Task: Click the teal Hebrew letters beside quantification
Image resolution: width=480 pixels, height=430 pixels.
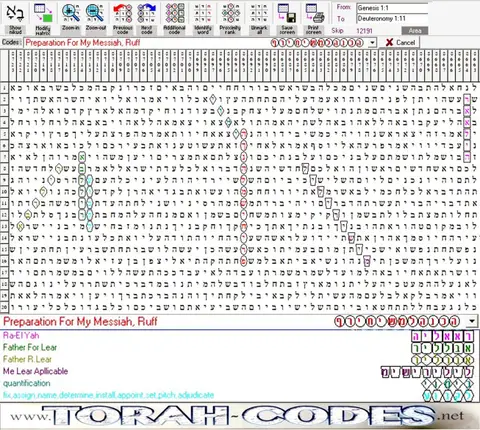Action: click(447, 384)
